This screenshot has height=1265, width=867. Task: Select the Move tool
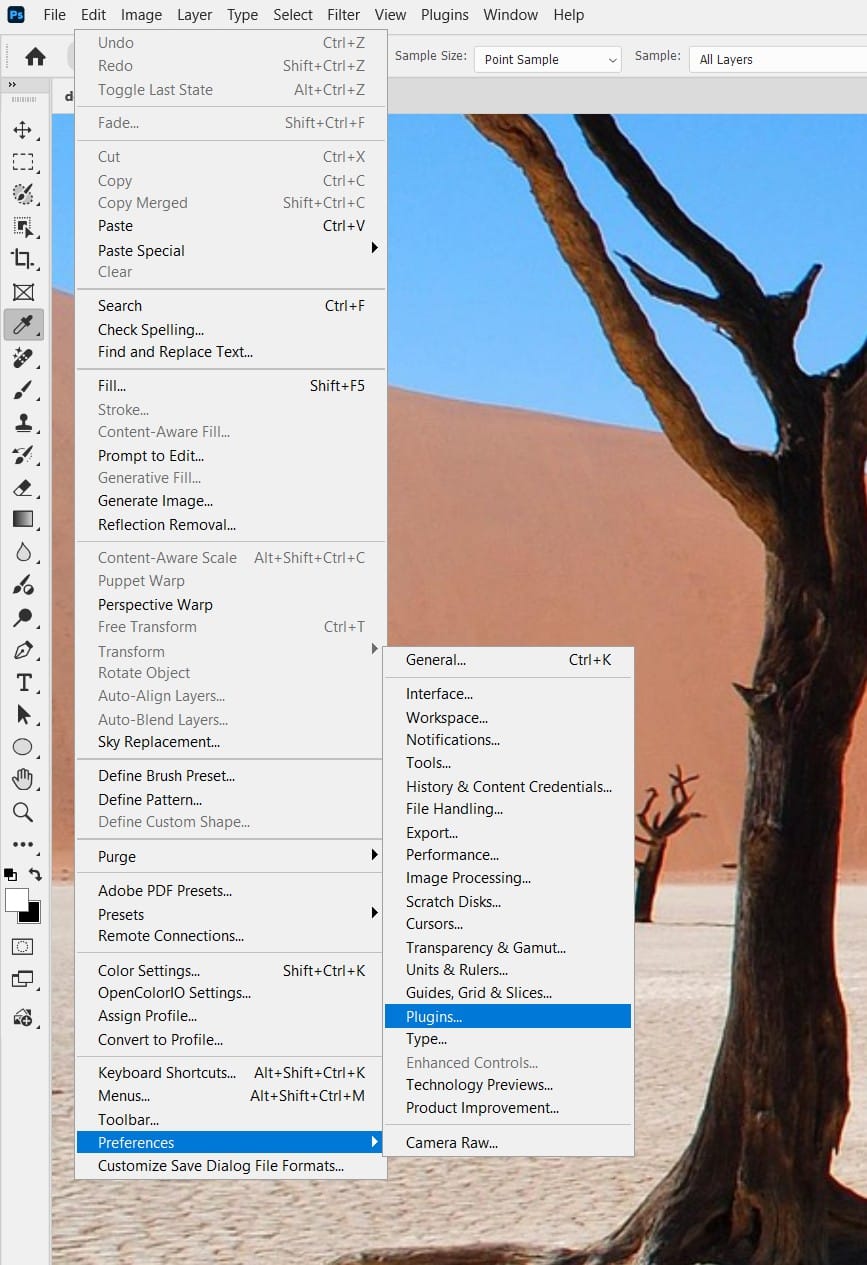coord(23,130)
